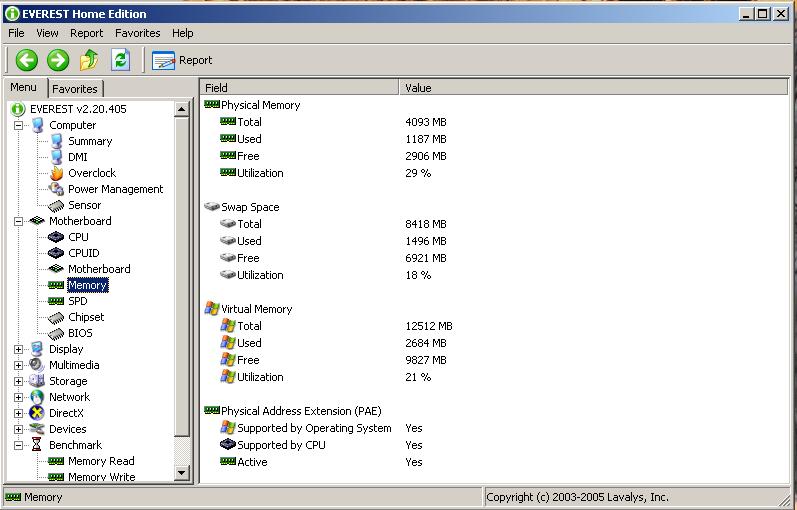797x510 pixels.
Task: Click the 12512 MB virtual total value
Action: click(x=429, y=326)
